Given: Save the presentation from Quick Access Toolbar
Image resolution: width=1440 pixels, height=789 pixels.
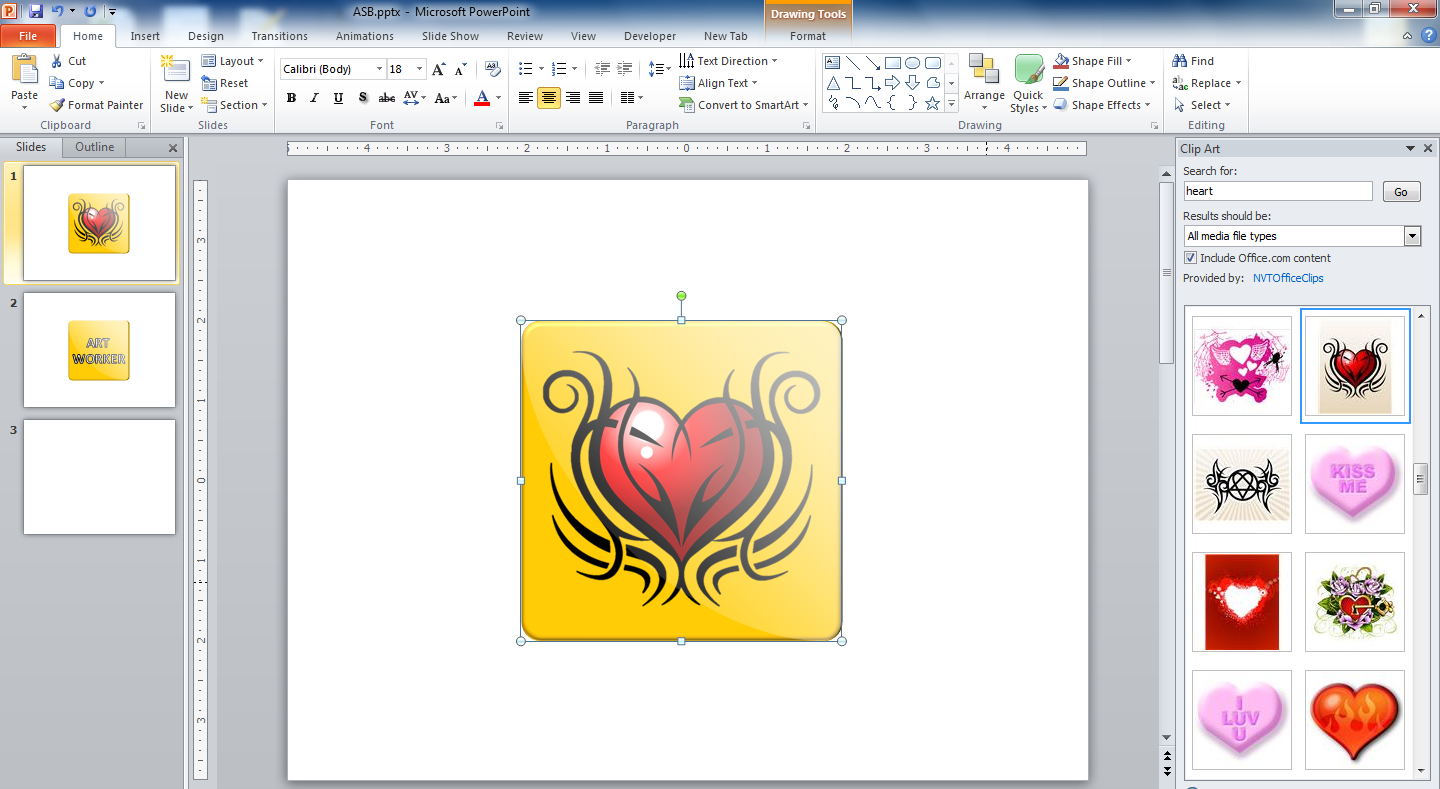Looking at the screenshot, I should click(36, 11).
